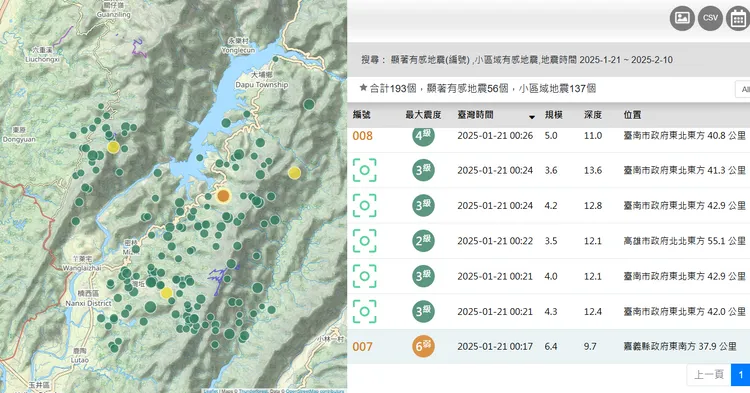Export the map as an image
Viewport: 750px width, 393px height.
682,18
